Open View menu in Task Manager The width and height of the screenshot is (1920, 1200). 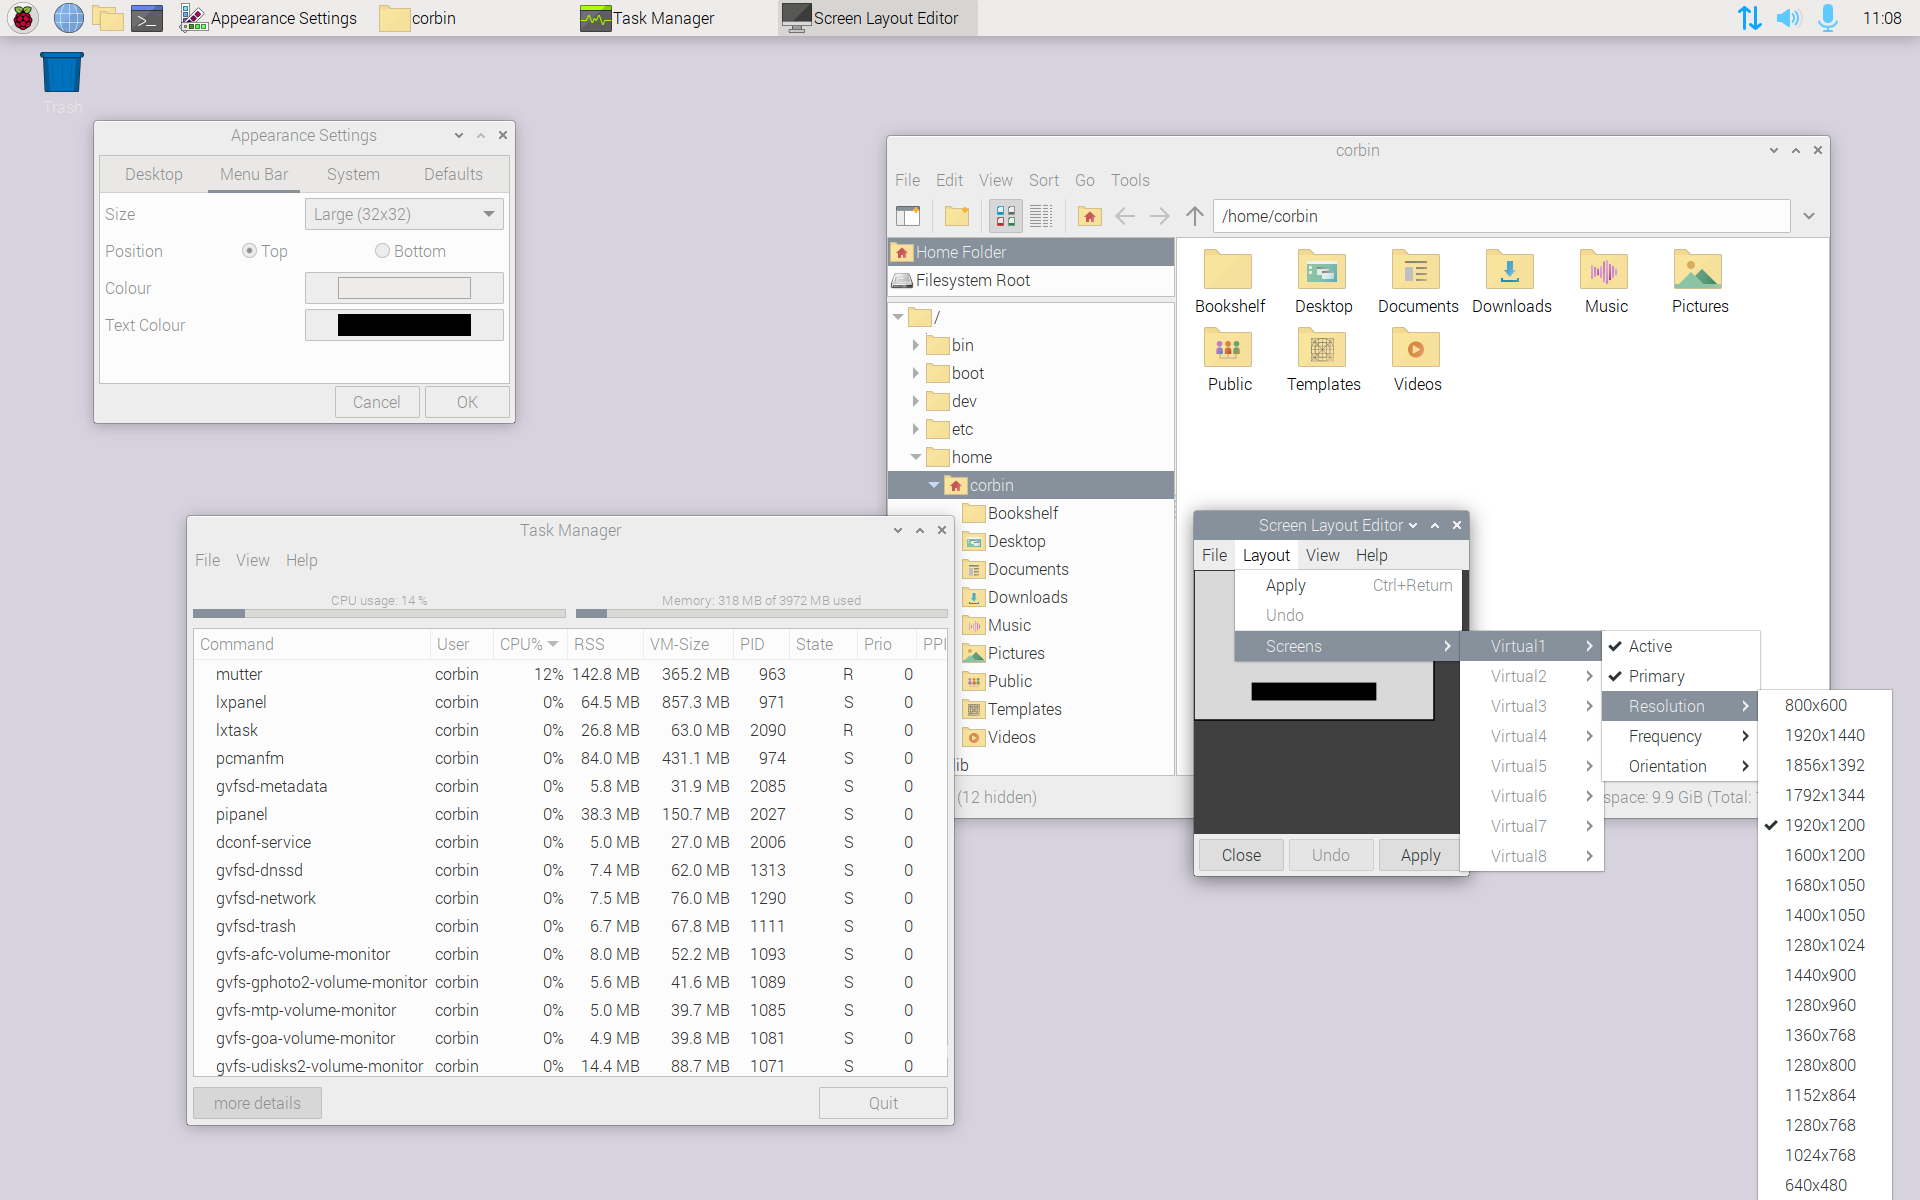[x=253, y=560]
